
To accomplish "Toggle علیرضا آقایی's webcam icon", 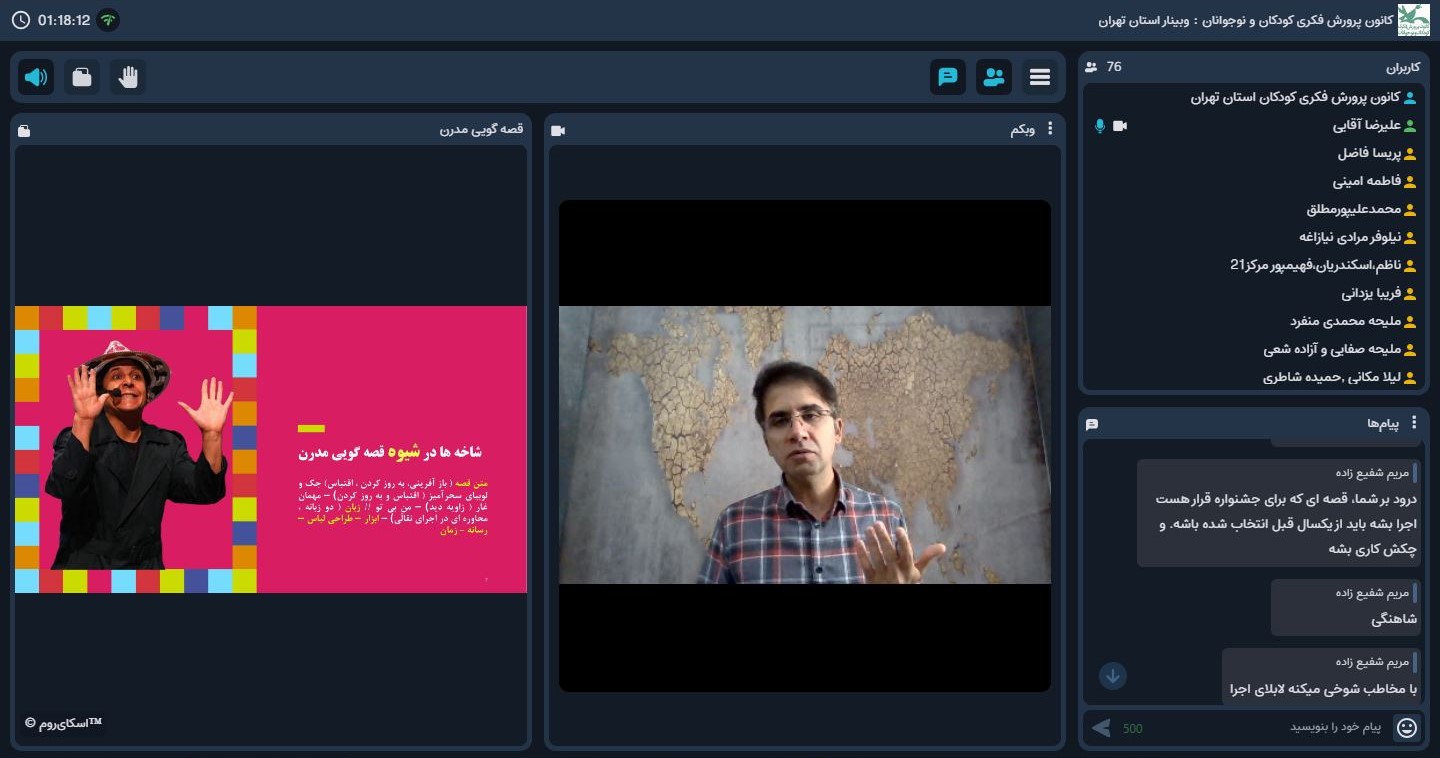I will point(1122,126).
